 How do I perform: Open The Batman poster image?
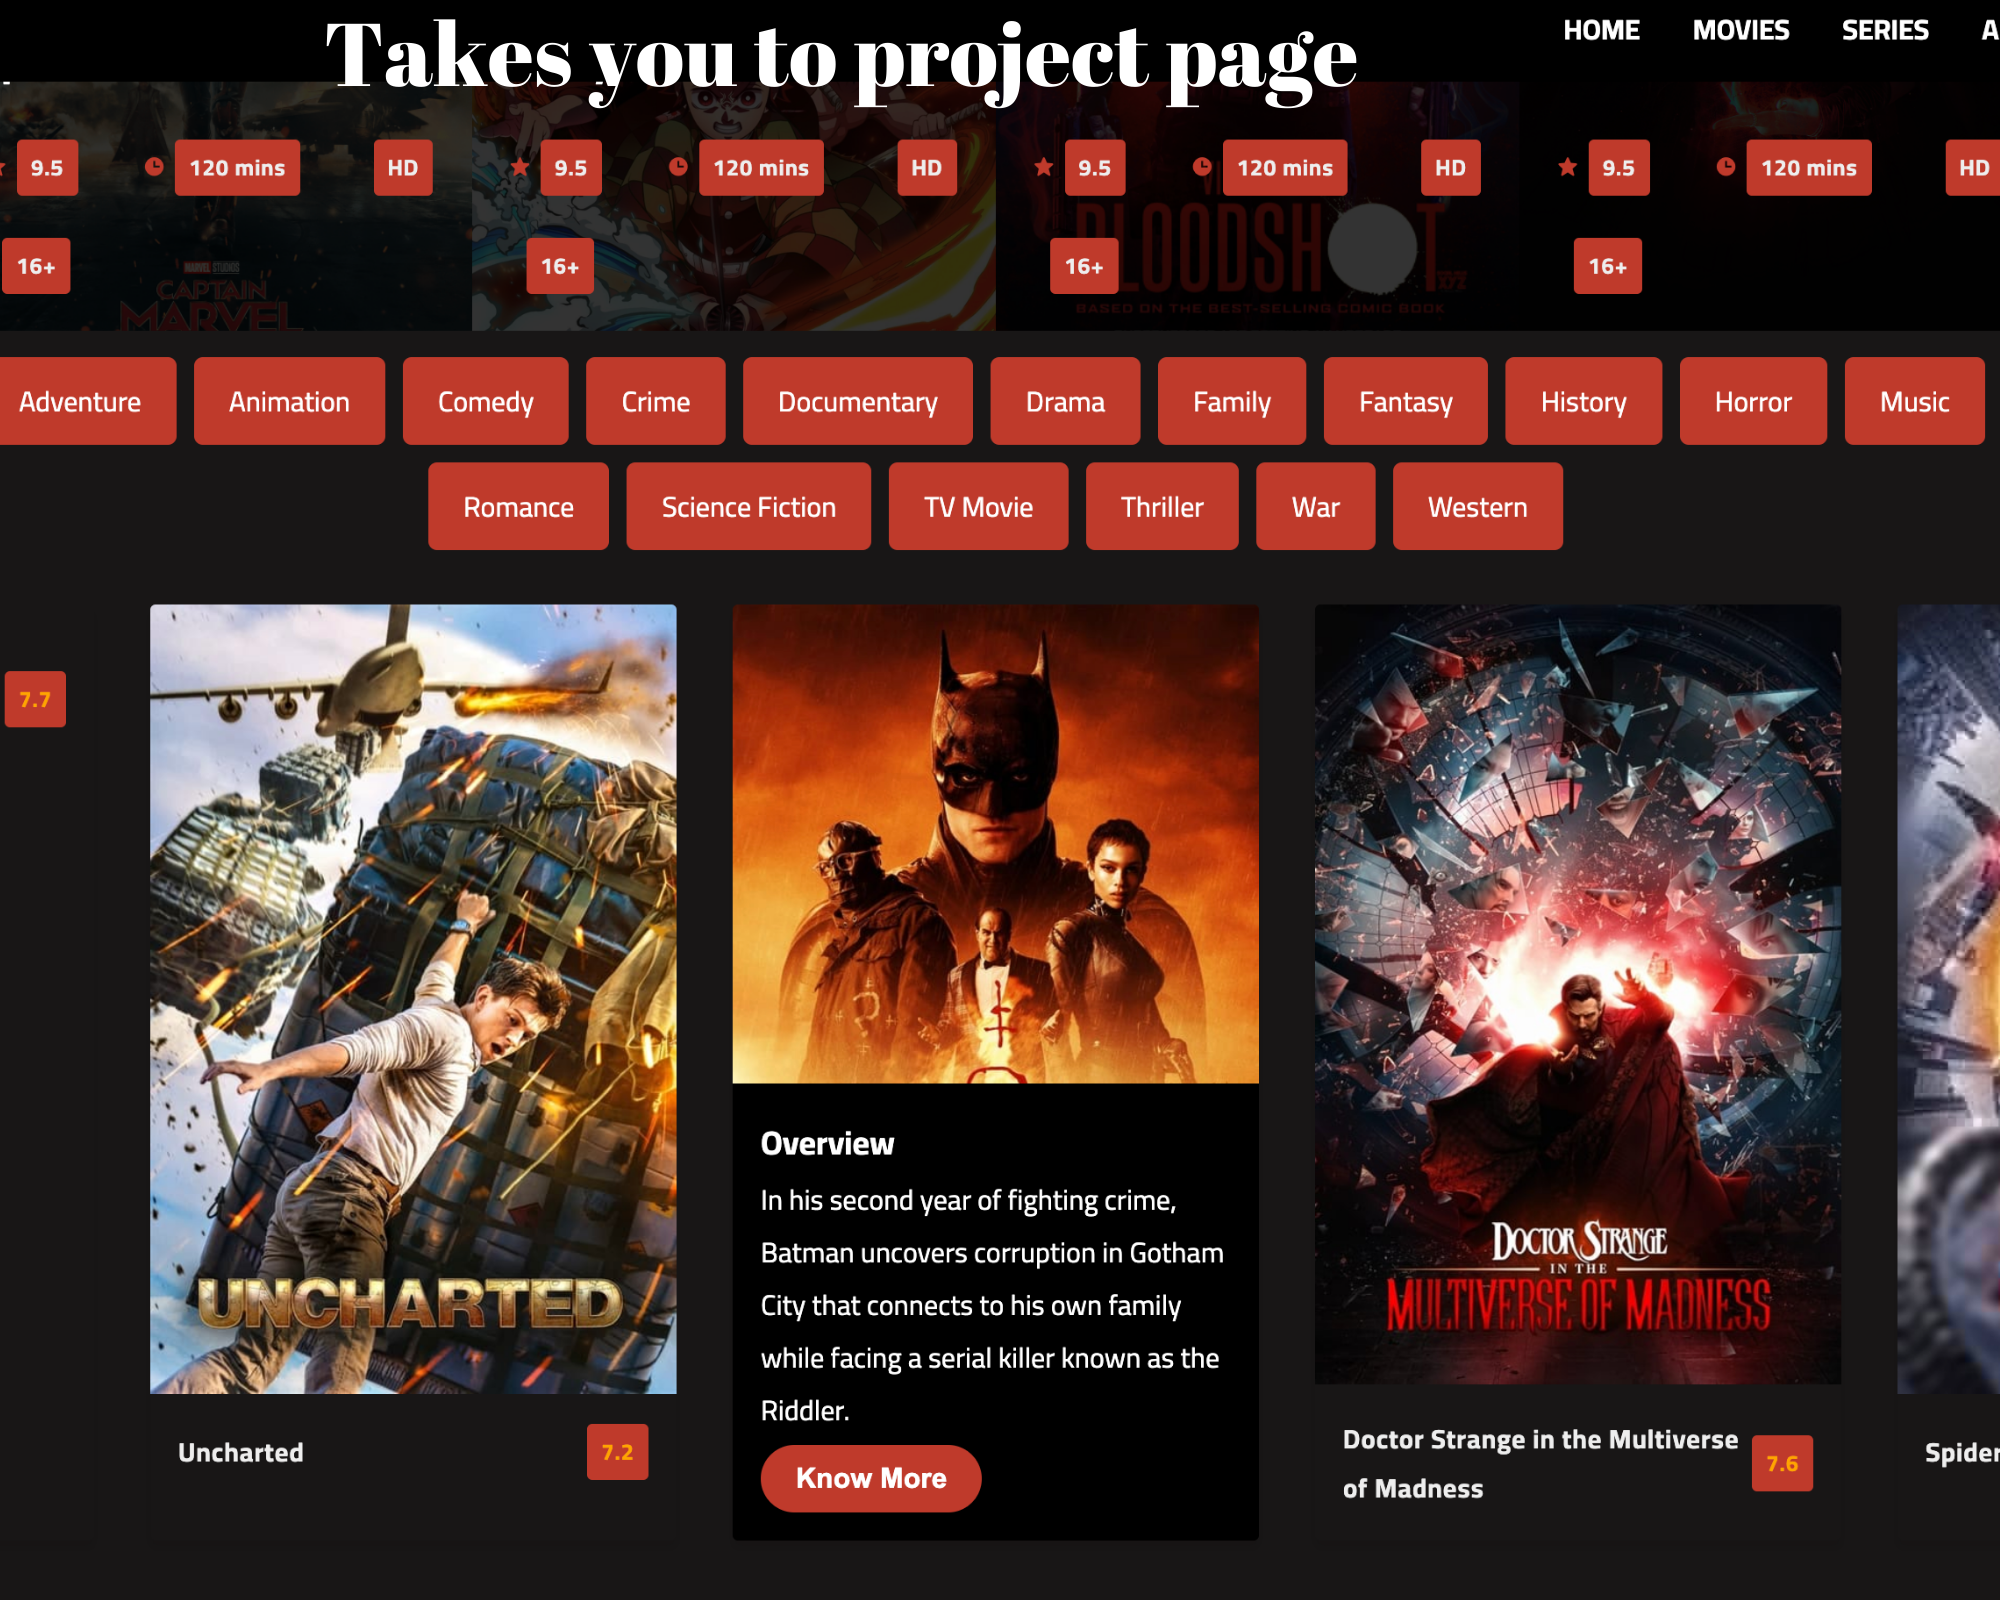995,843
